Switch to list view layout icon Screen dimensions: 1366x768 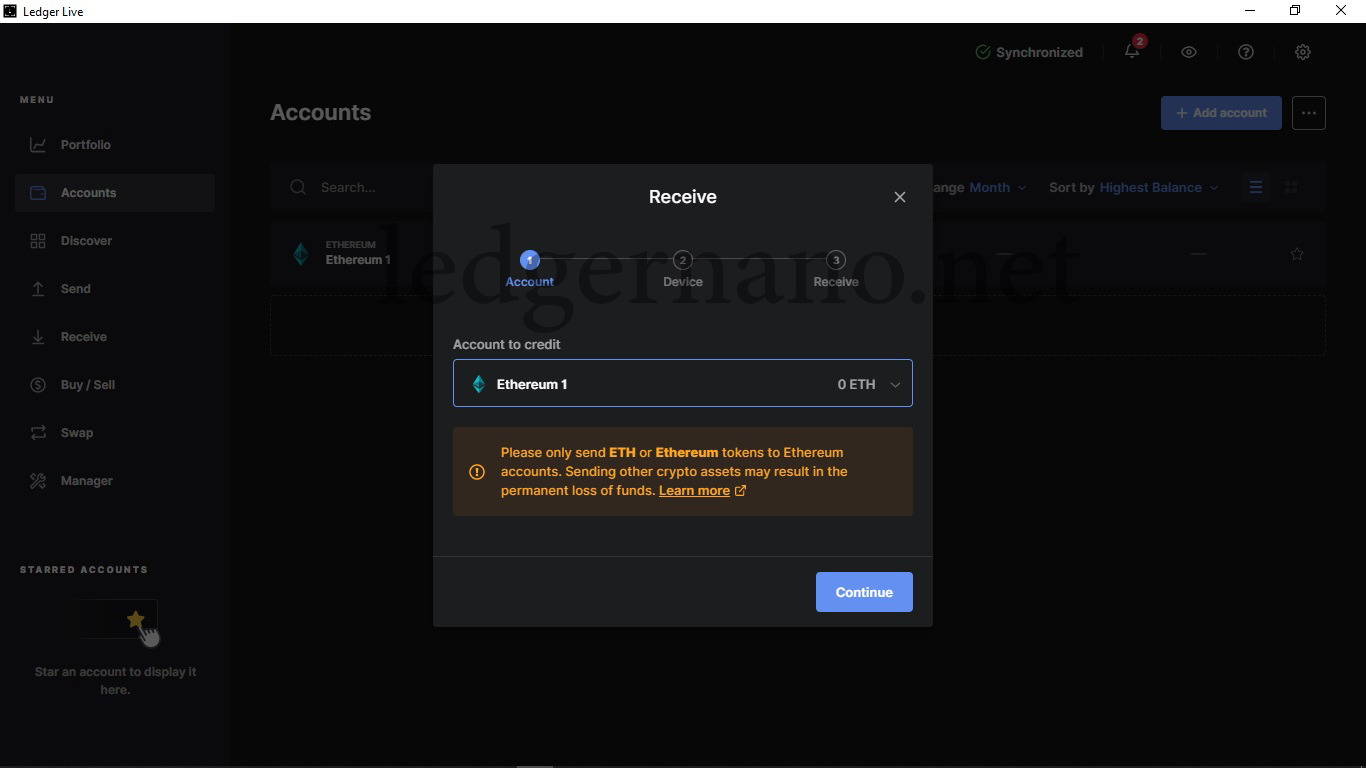click(x=1256, y=187)
